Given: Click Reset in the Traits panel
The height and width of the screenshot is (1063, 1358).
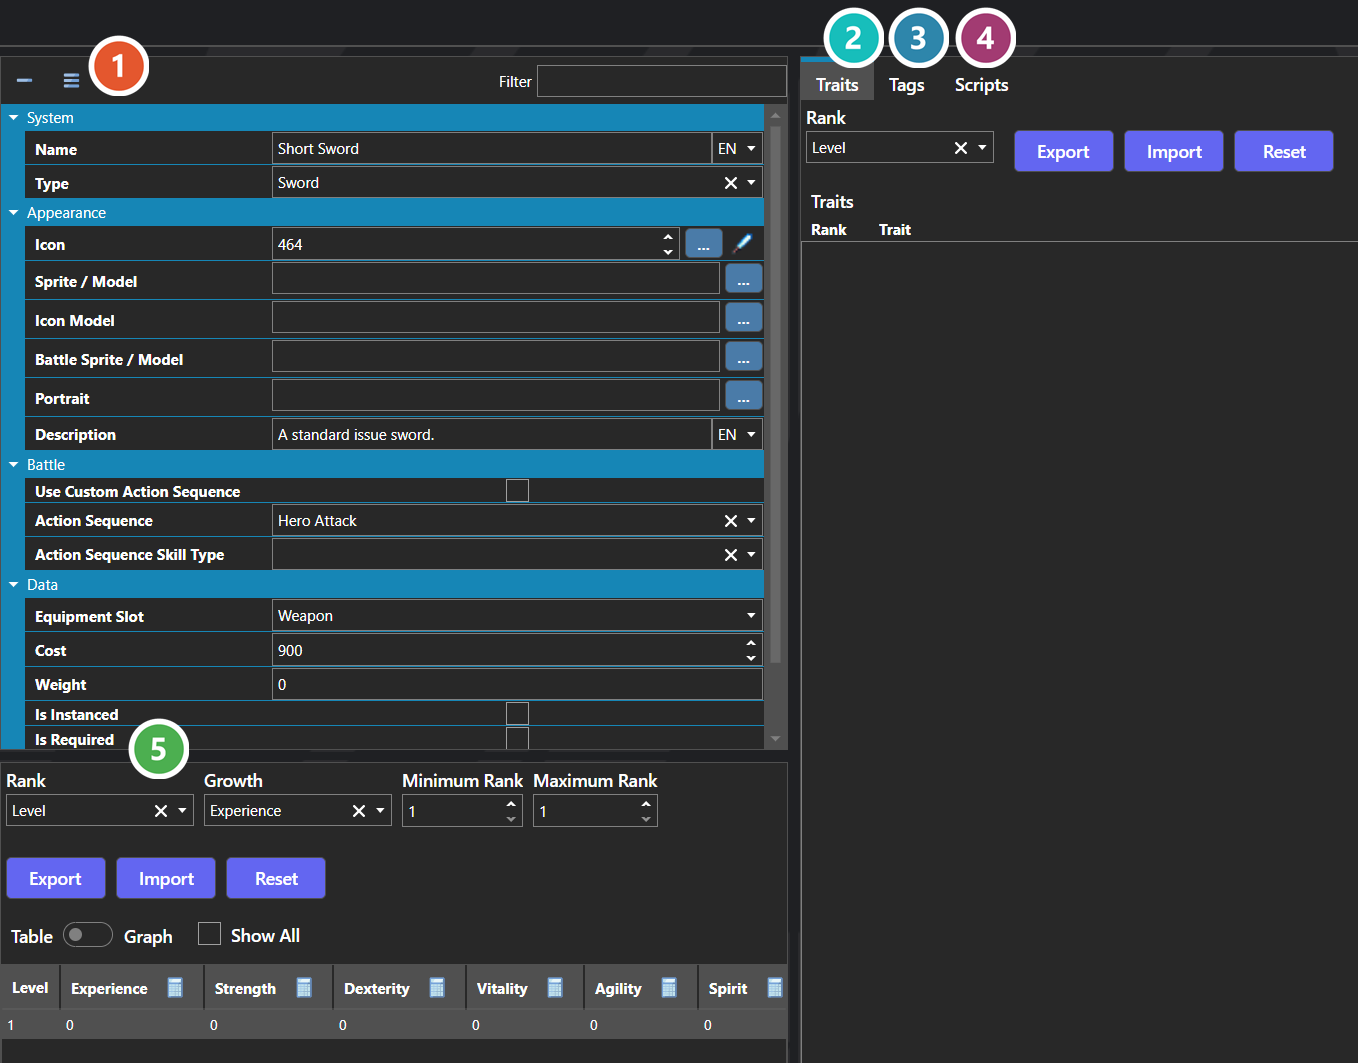Looking at the screenshot, I should point(1284,151).
